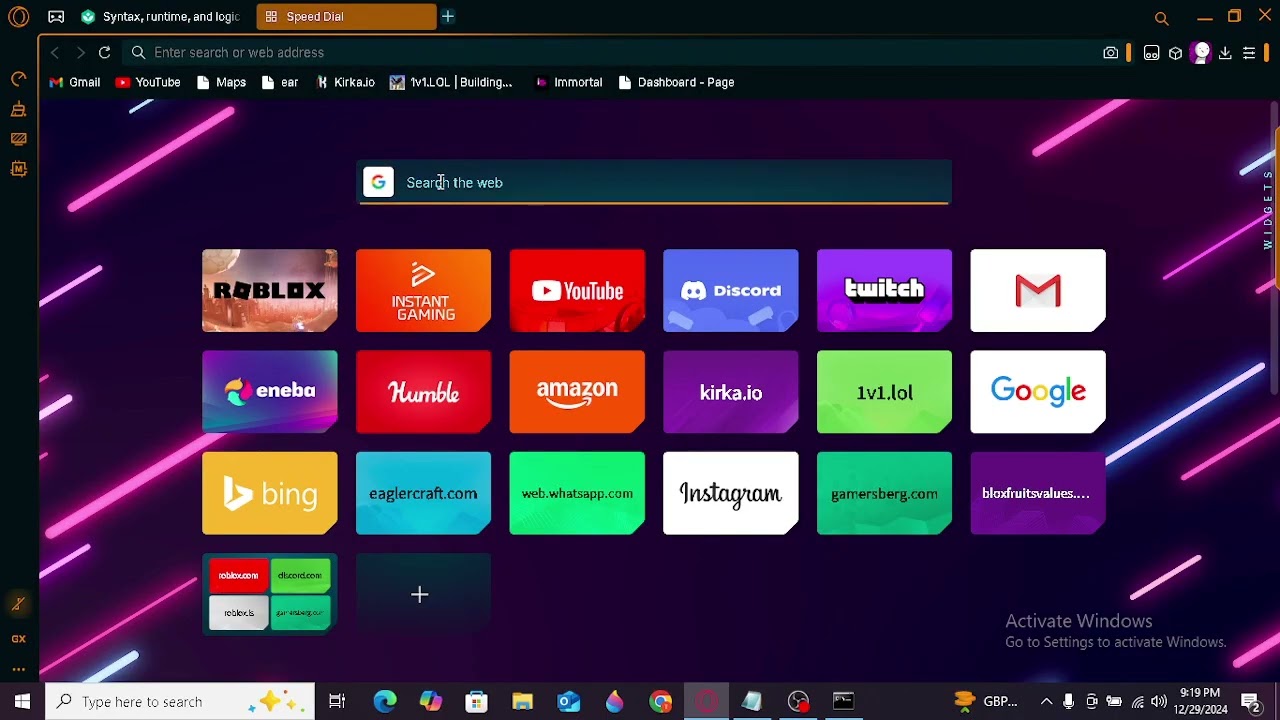Expand the Widgets side panel

pos(1268,210)
